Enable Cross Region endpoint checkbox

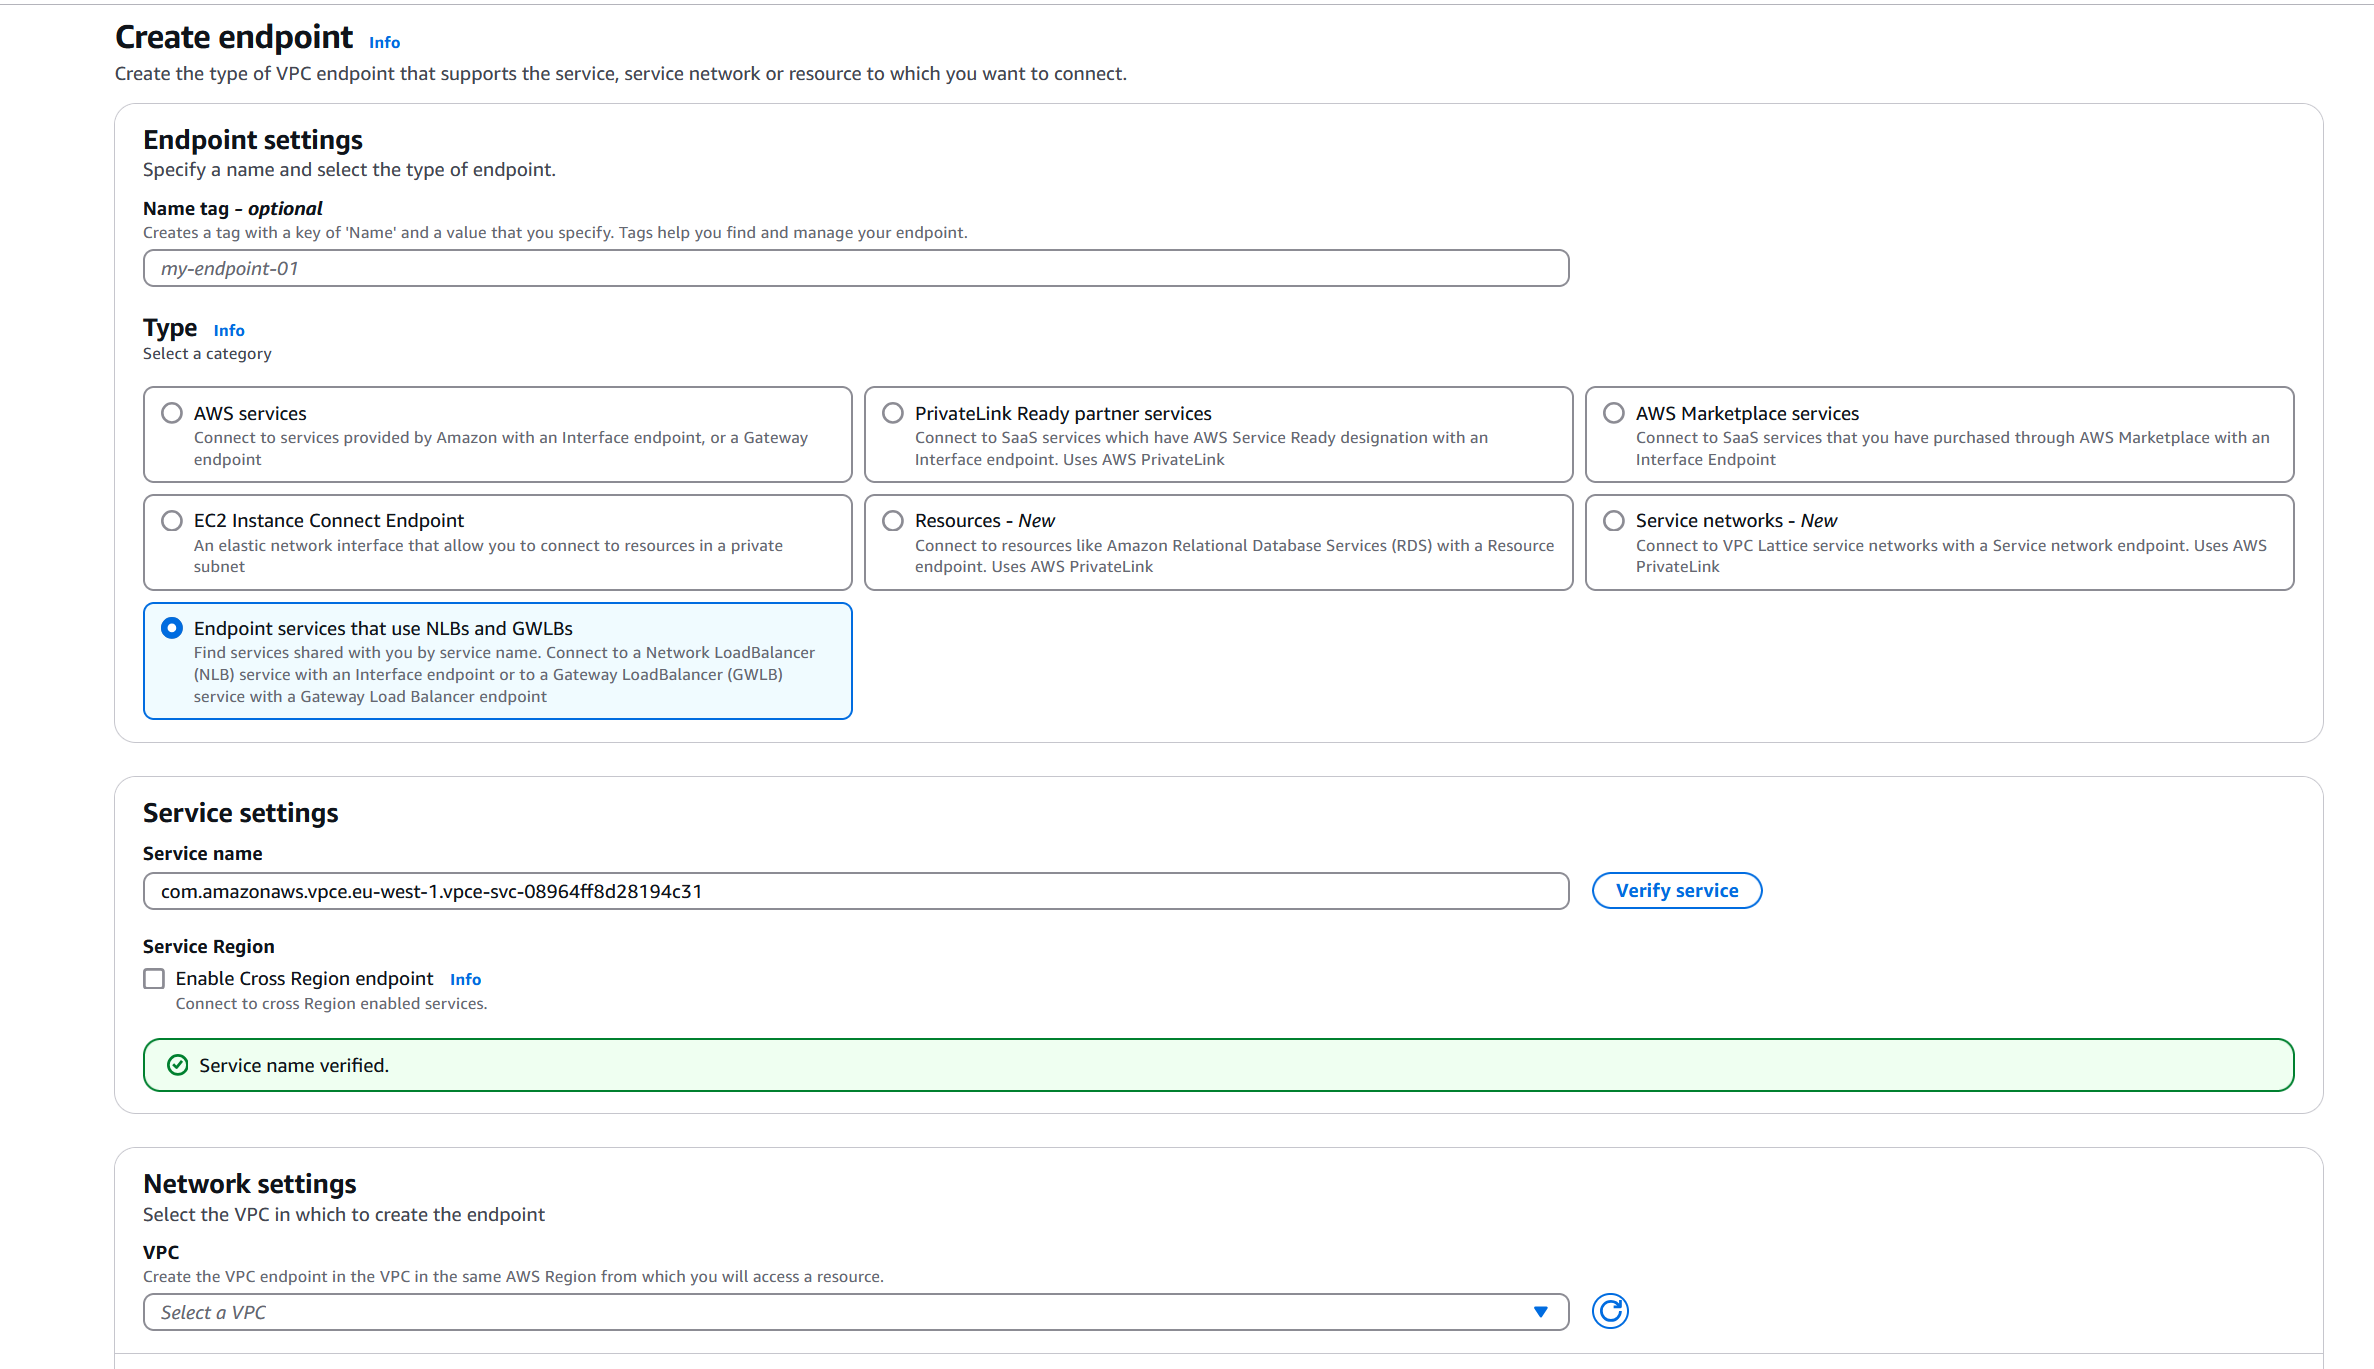154,979
